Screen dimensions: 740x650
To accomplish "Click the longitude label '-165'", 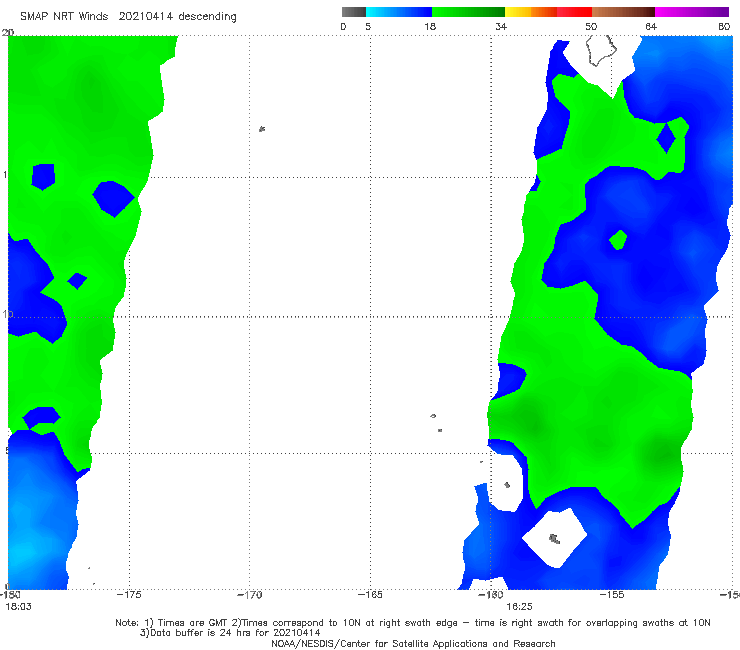I will point(370,595).
